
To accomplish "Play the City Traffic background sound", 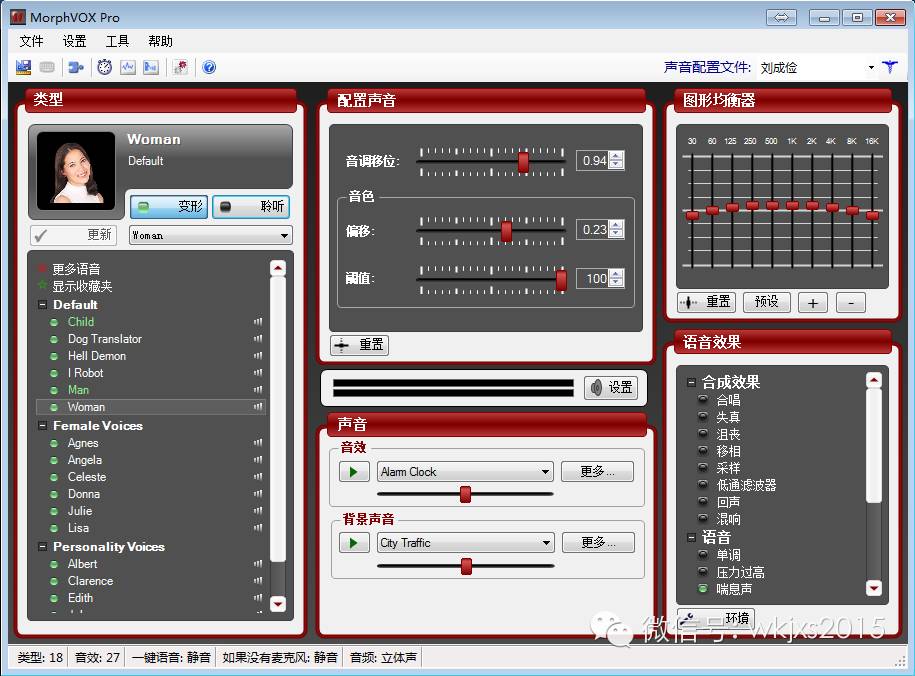I will [354, 543].
